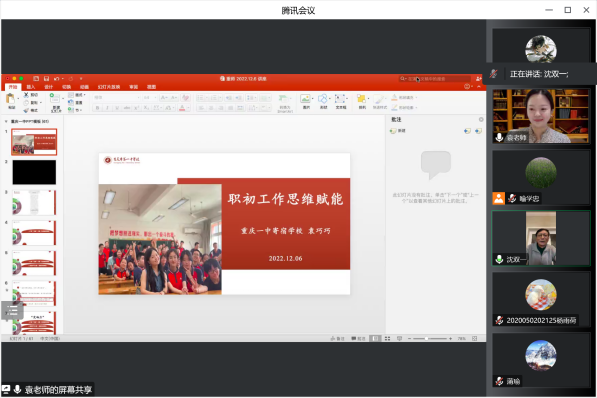
Task: Click the Slide Sorter grid view icon
Action: click(x=387, y=338)
